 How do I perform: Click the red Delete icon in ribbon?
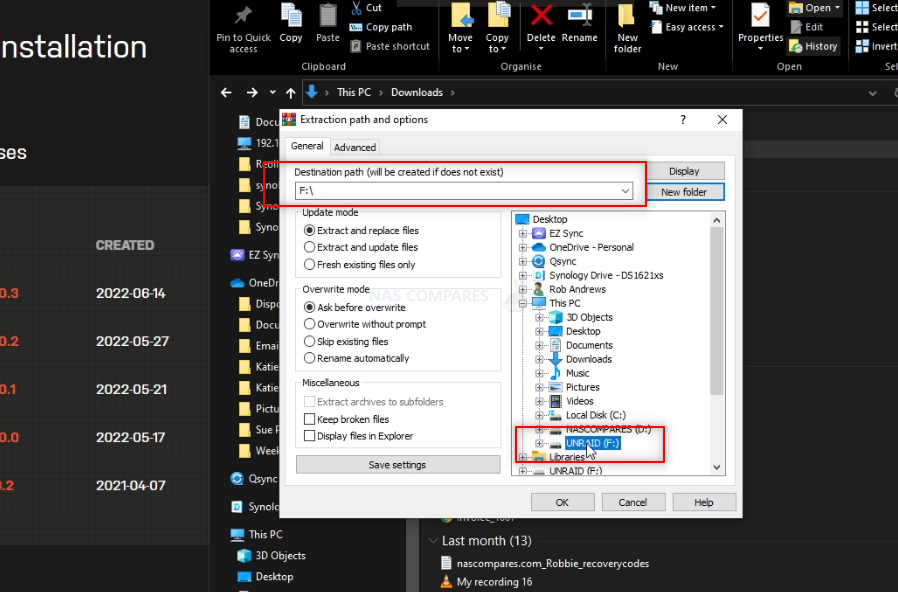pos(541,16)
